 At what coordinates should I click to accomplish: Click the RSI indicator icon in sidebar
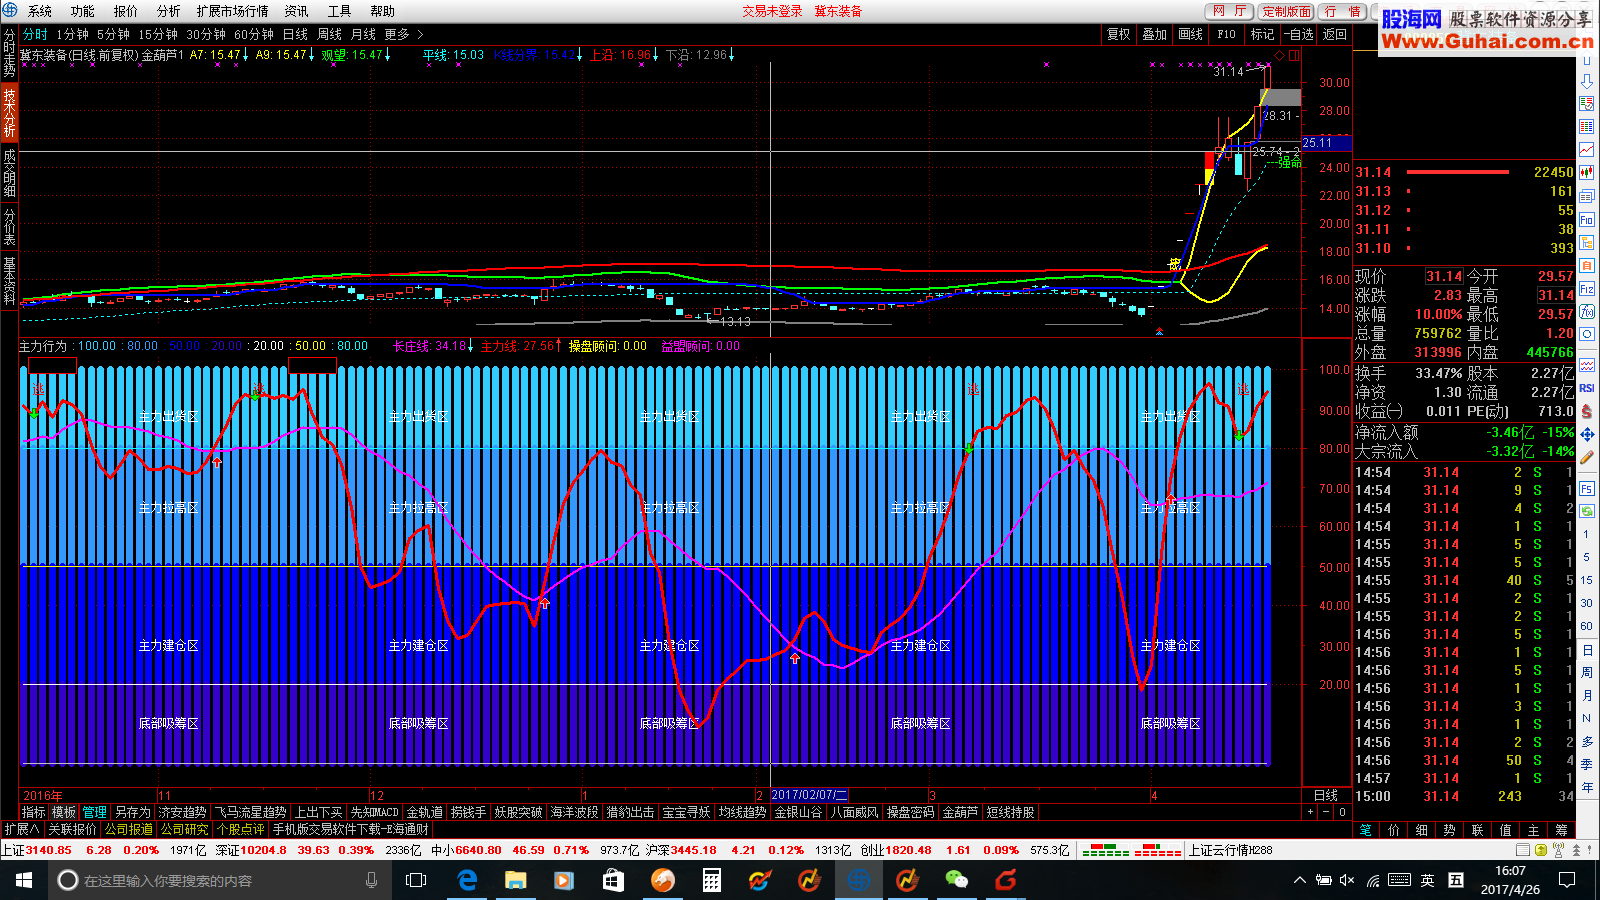[x=1587, y=388]
